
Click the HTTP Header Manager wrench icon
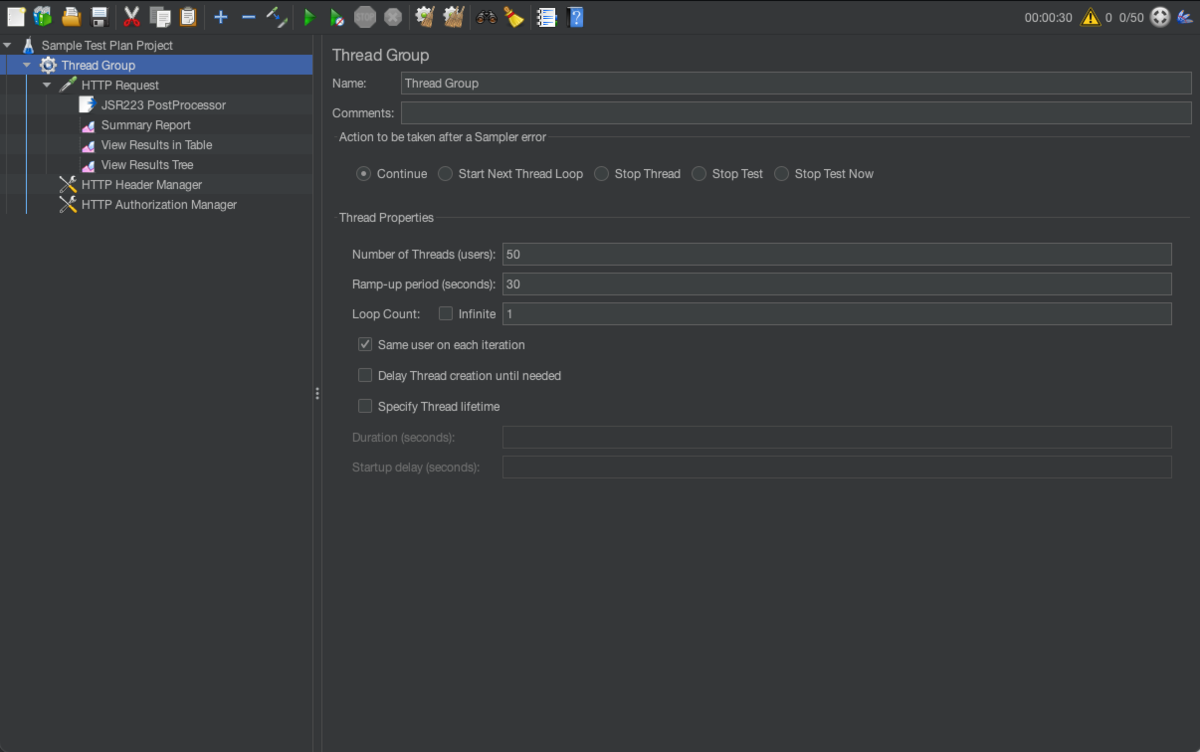click(x=68, y=185)
